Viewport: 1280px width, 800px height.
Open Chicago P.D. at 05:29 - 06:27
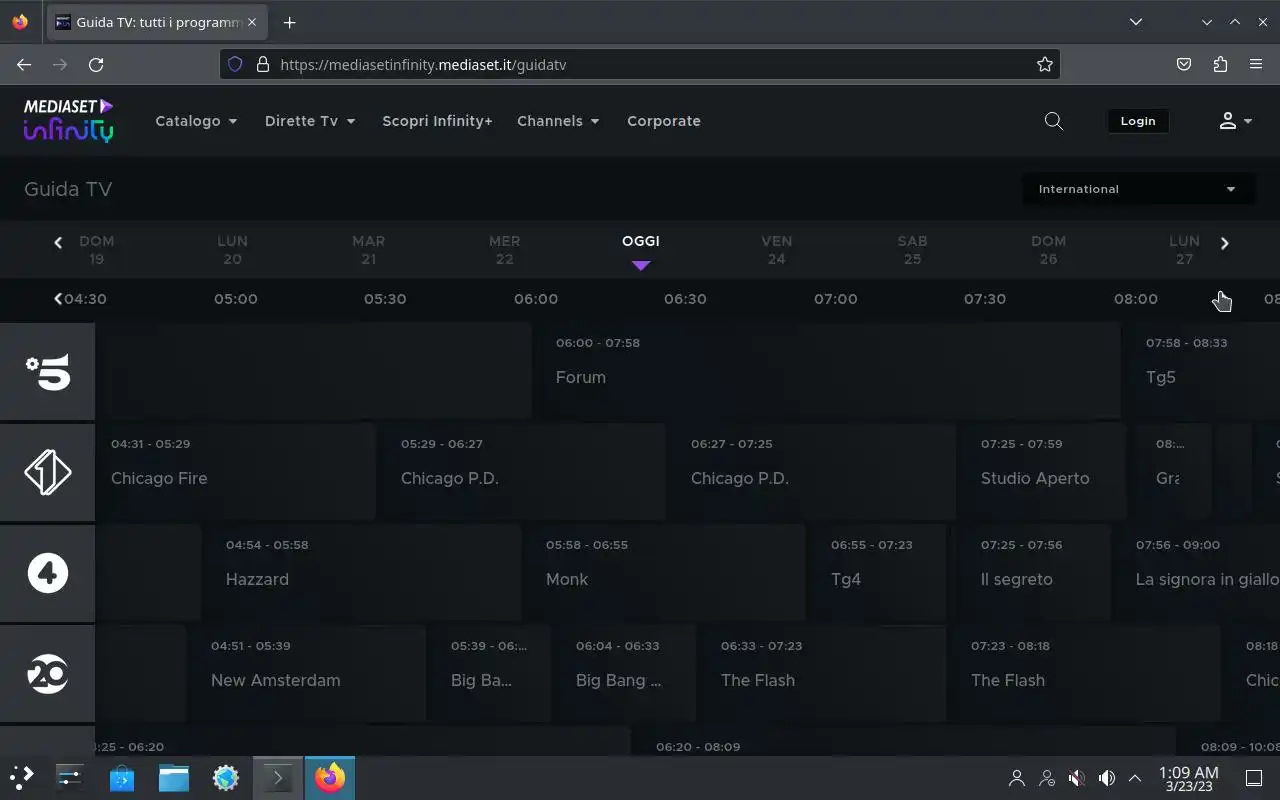[525, 471]
